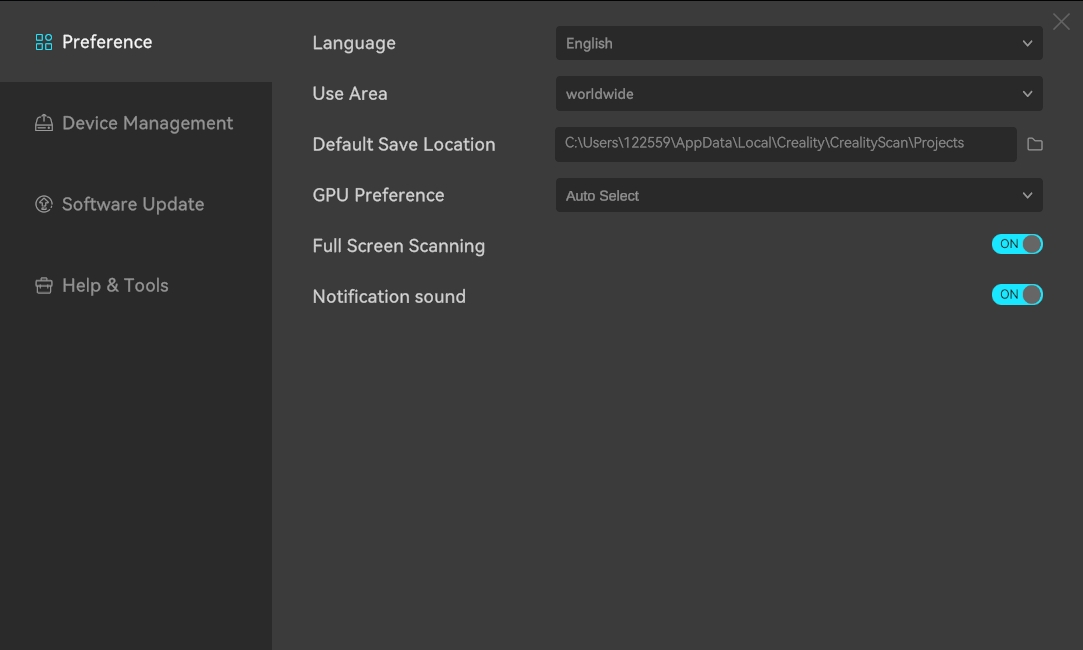The width and height of the screenshot is (1083, 650).
Task: Click the Use Area label
Action: pyautogui.click(x=349, y=93)
